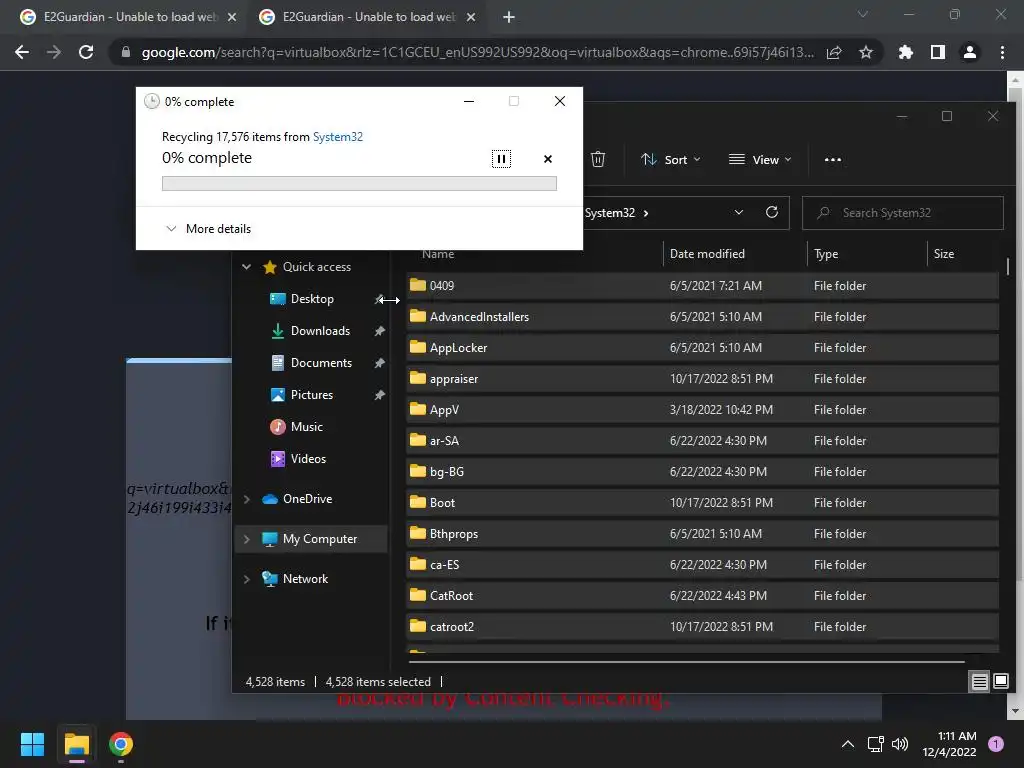Open a new Chrome tab
Viewport: 1024px width, 768px height.
tap(509, 17)
